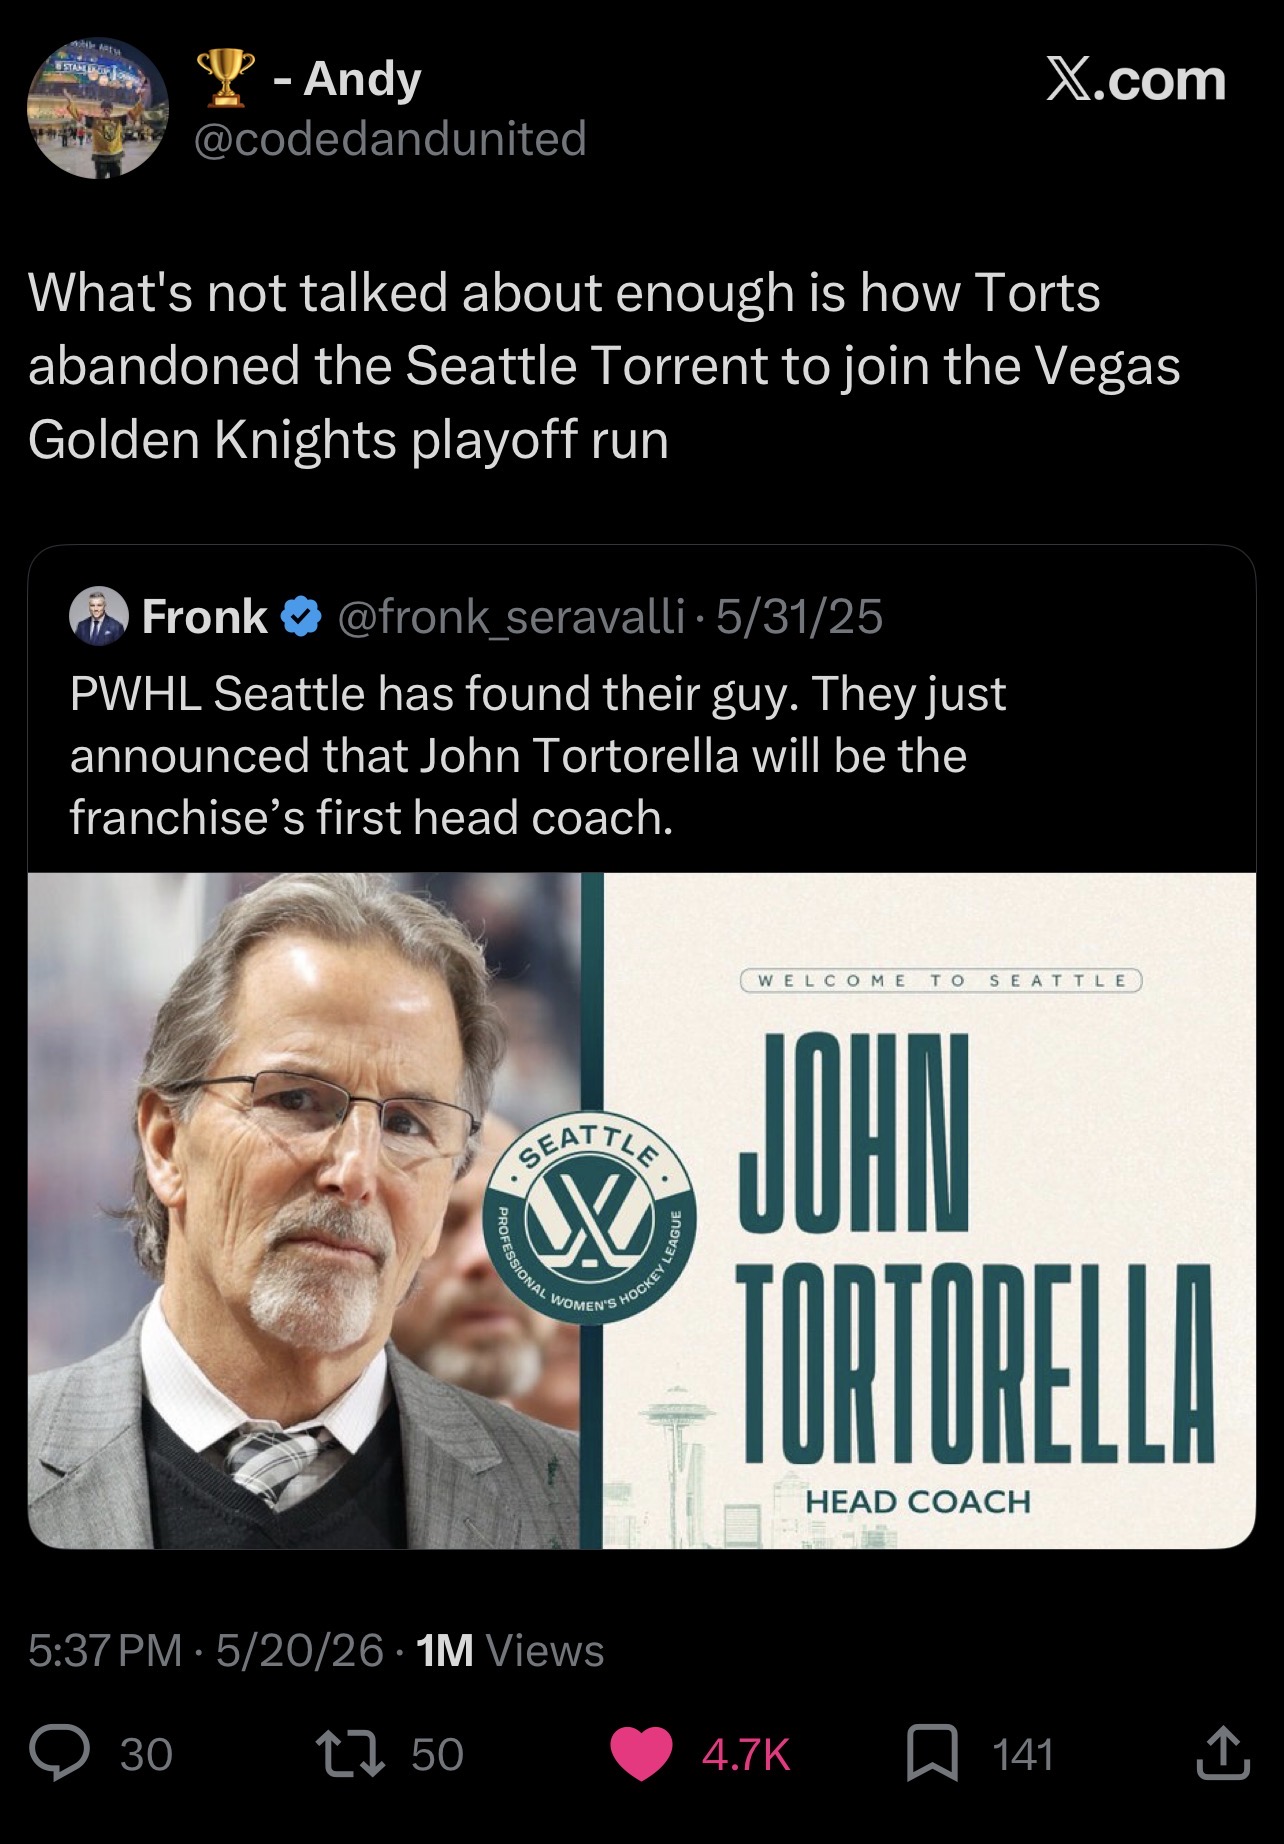
Task: Click Fronk's blue verified badge
Action: pos(301,616)
